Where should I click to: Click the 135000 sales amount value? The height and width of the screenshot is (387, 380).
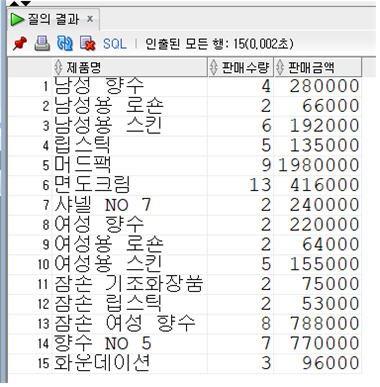tap(324, 145)
